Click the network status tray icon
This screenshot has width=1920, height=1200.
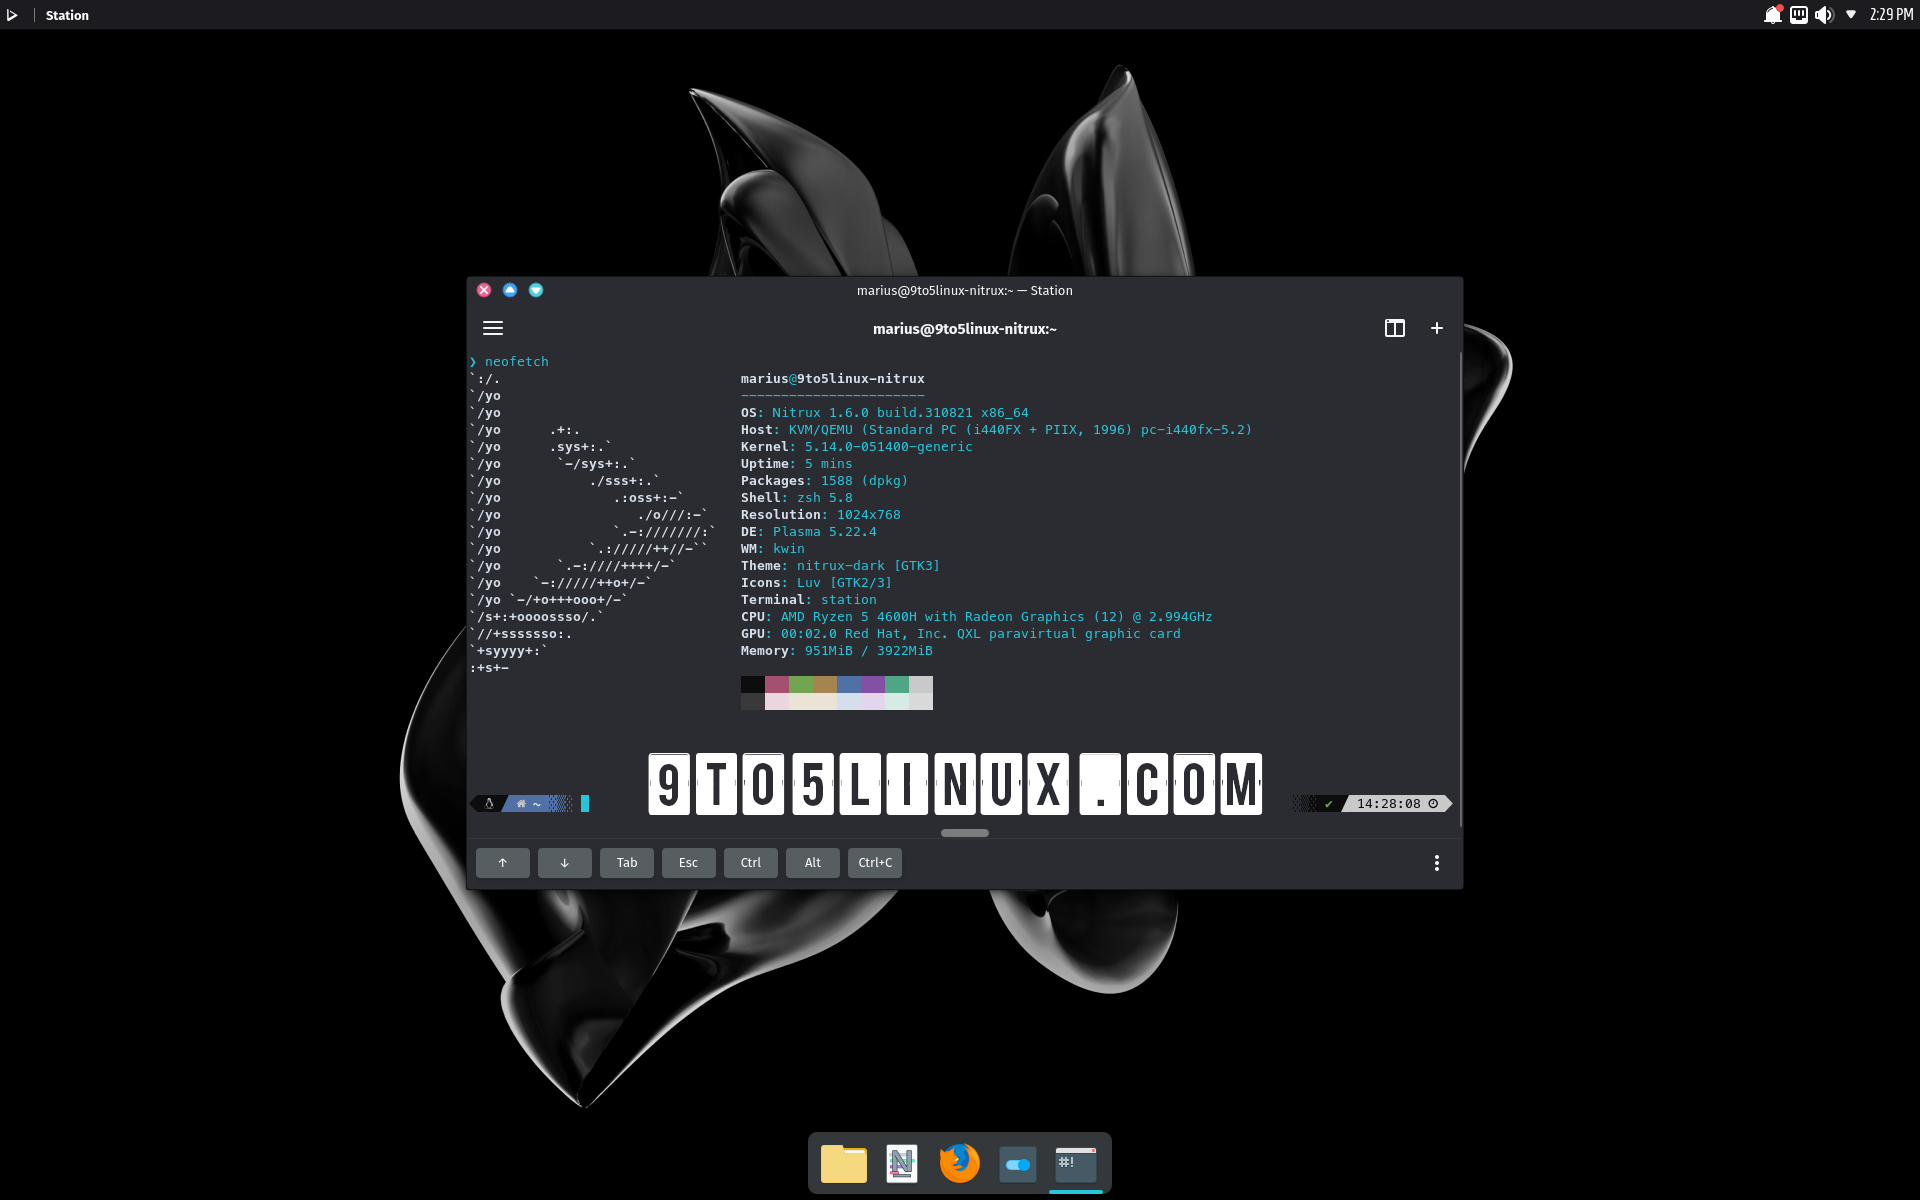pos(1799,15)
